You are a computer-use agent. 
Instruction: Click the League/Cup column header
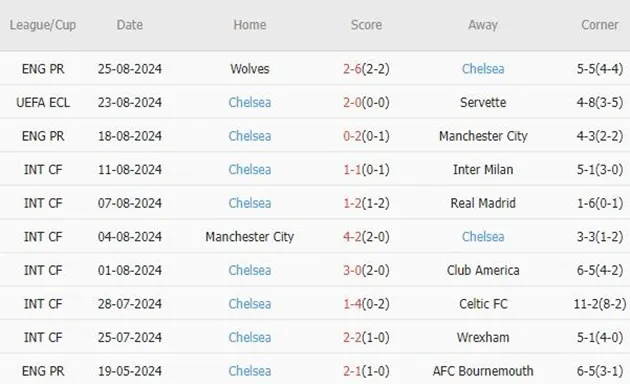click(43, 25)
